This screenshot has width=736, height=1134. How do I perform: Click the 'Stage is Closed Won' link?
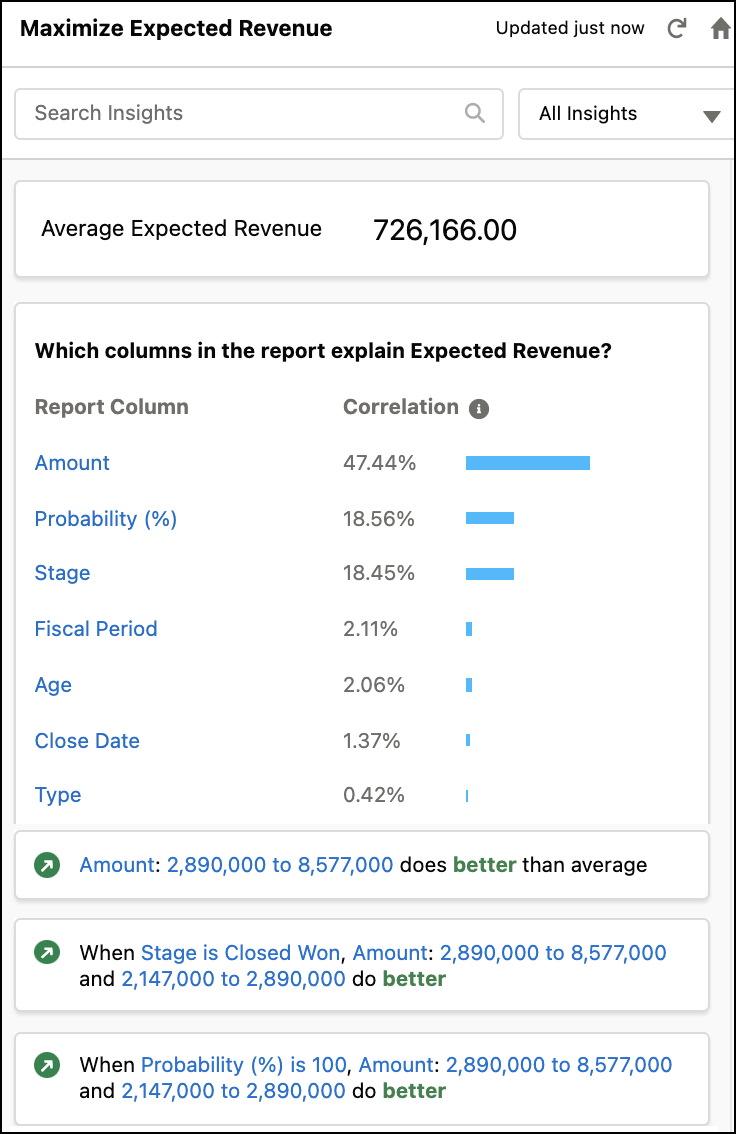[240, 953]
